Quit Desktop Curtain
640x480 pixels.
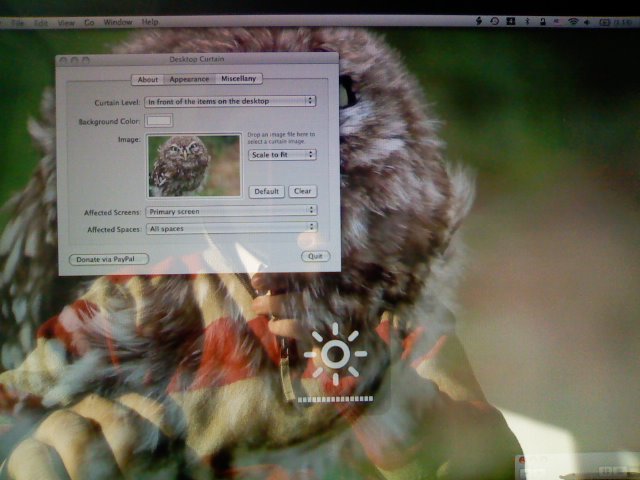[316, 256]
